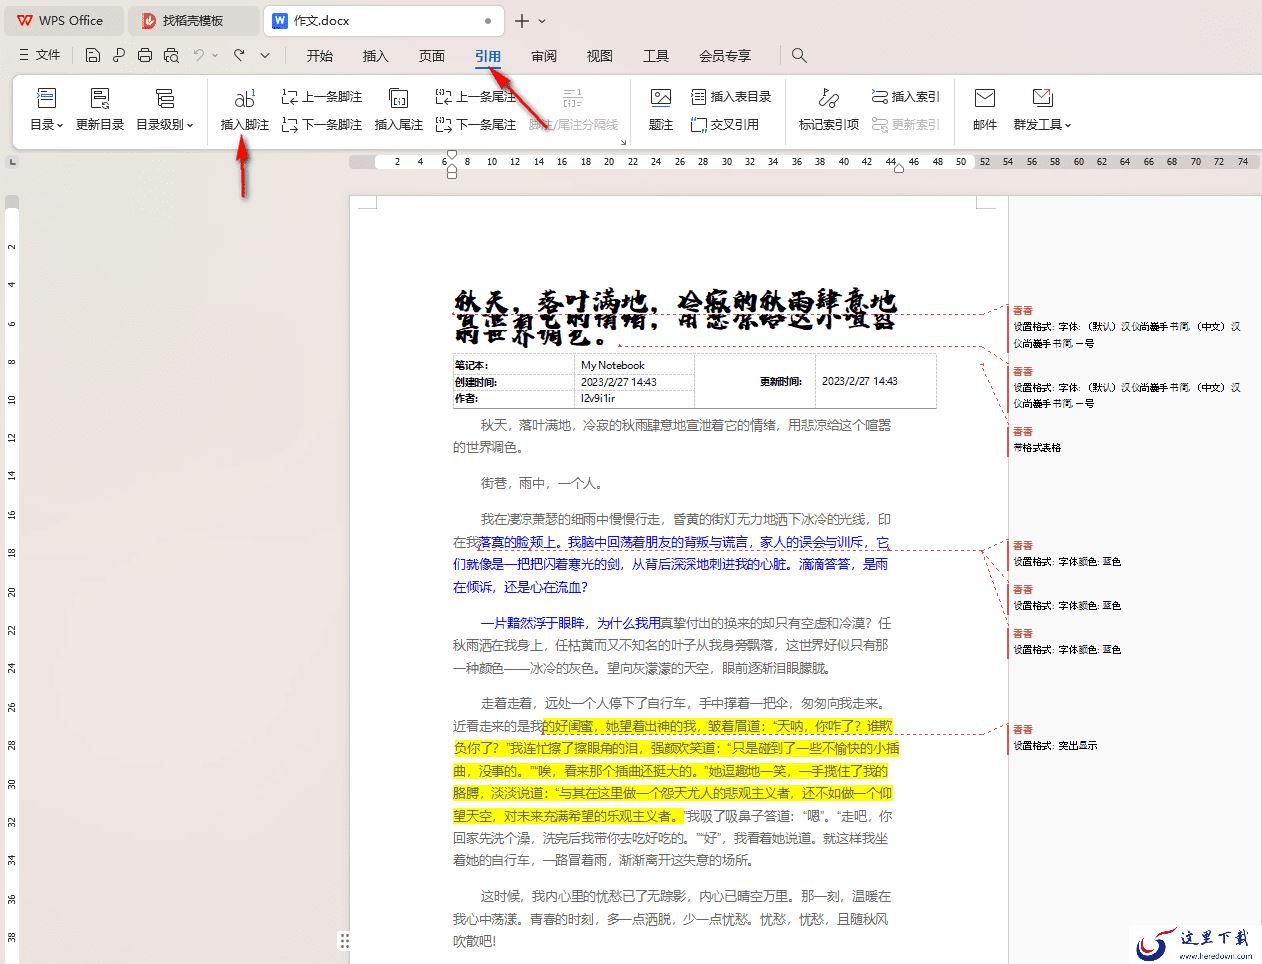
Task: Open Print Preview from quick access toolbar
Action: click(x=171, y=55)
